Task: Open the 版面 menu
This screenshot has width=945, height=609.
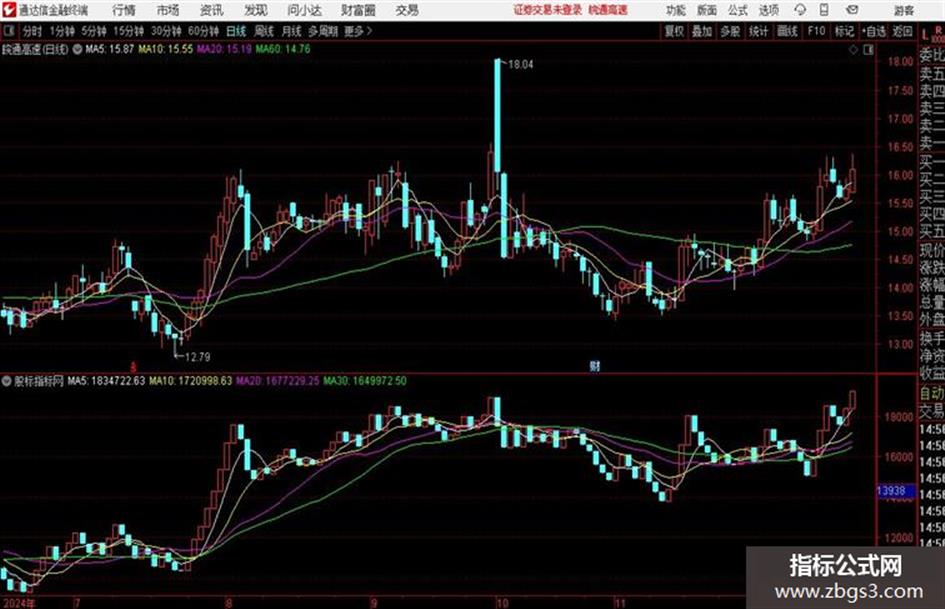Action: click(x=706, y=10)
